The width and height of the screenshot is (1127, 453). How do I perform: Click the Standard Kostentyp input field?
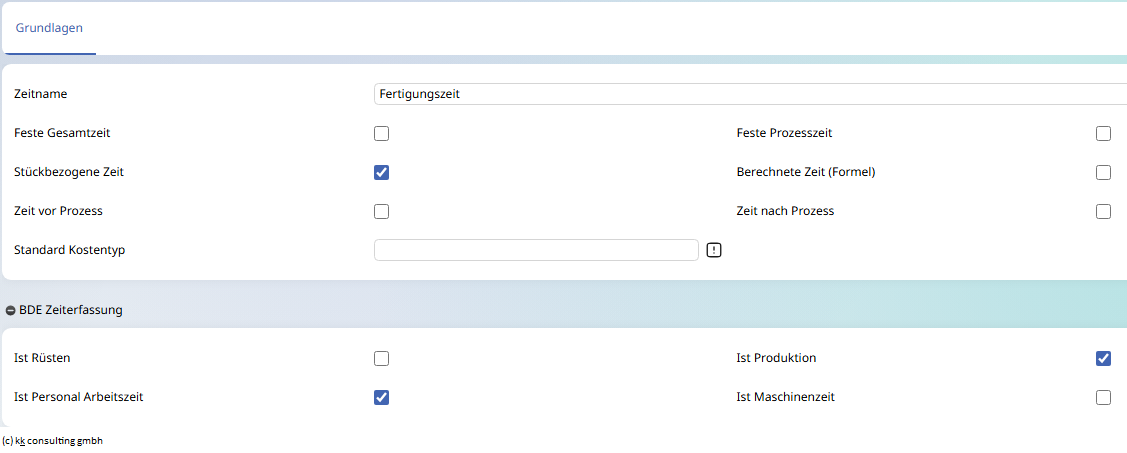pyautogui.click(x=536, y=250)
